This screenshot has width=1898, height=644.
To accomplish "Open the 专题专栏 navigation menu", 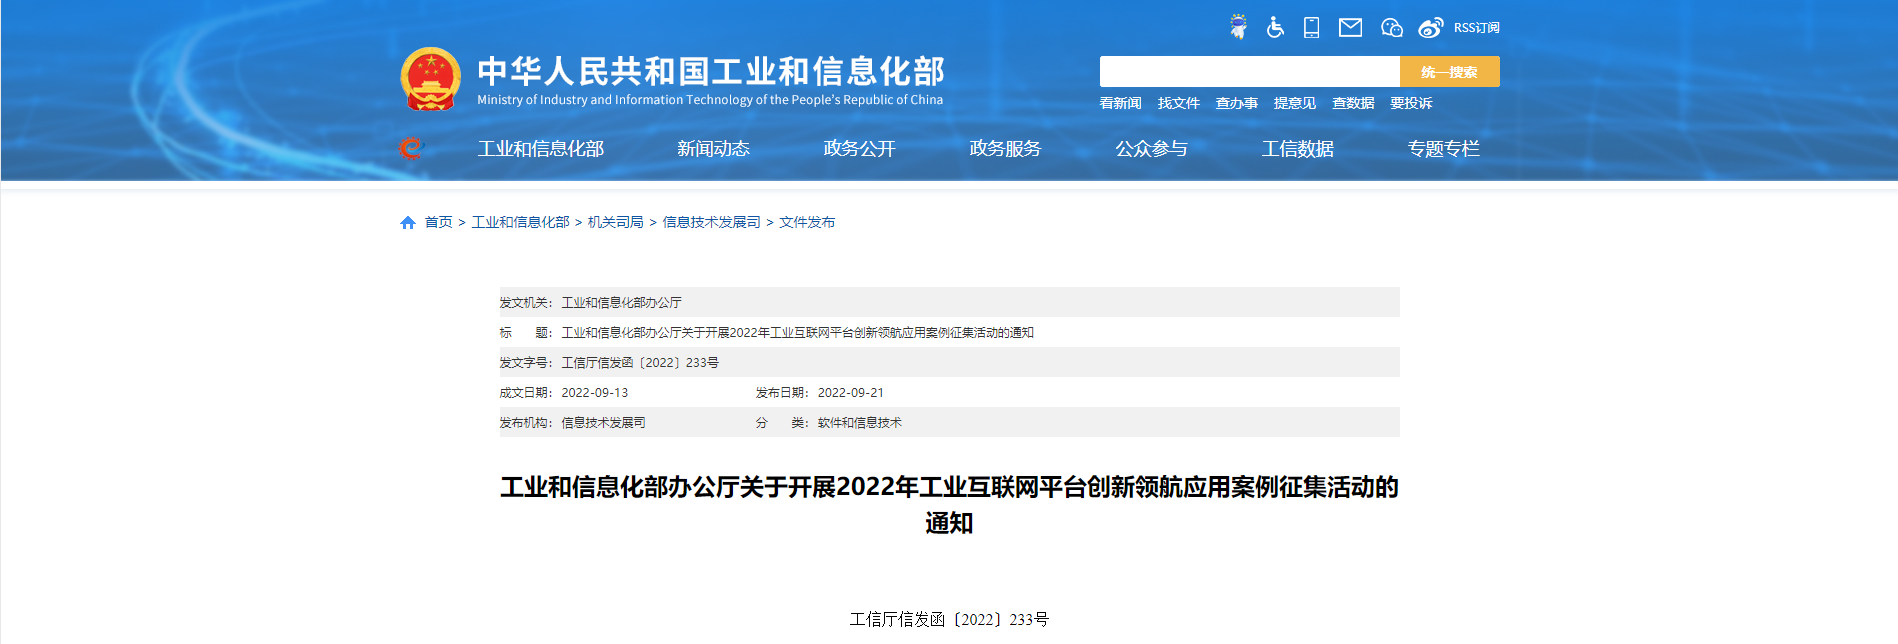I will point(1443,149).
